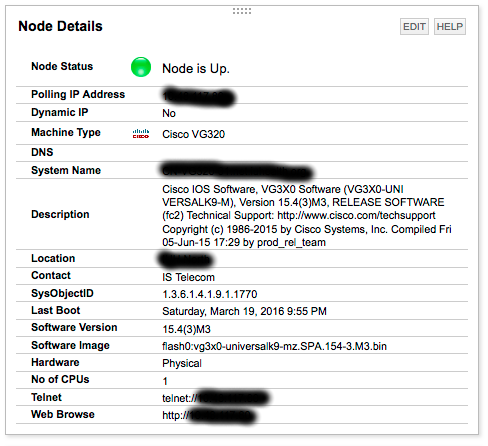Open the http:// Web Browse link
The width and height of the screenshot is (488, 446).
(209, 415)
